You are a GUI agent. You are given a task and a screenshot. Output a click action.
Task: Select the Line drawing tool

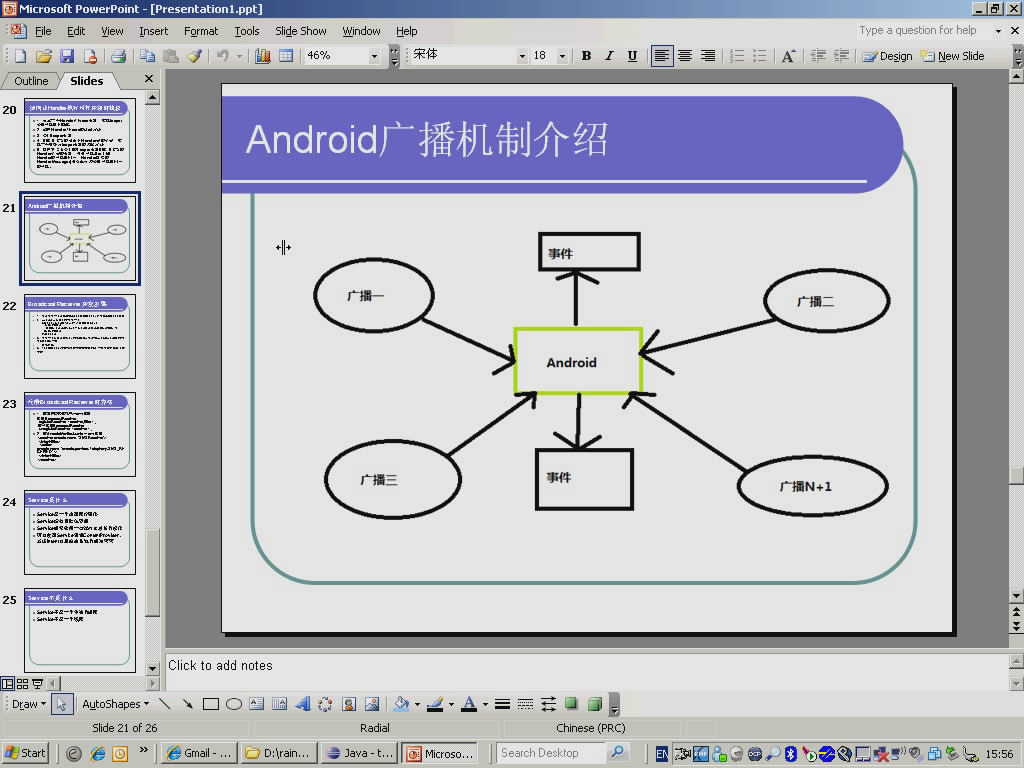(165, 704)
